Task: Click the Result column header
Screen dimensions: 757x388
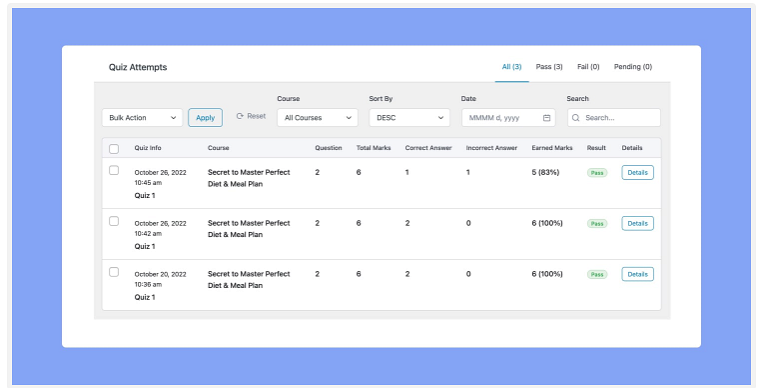Action: (x=596, y=148)
